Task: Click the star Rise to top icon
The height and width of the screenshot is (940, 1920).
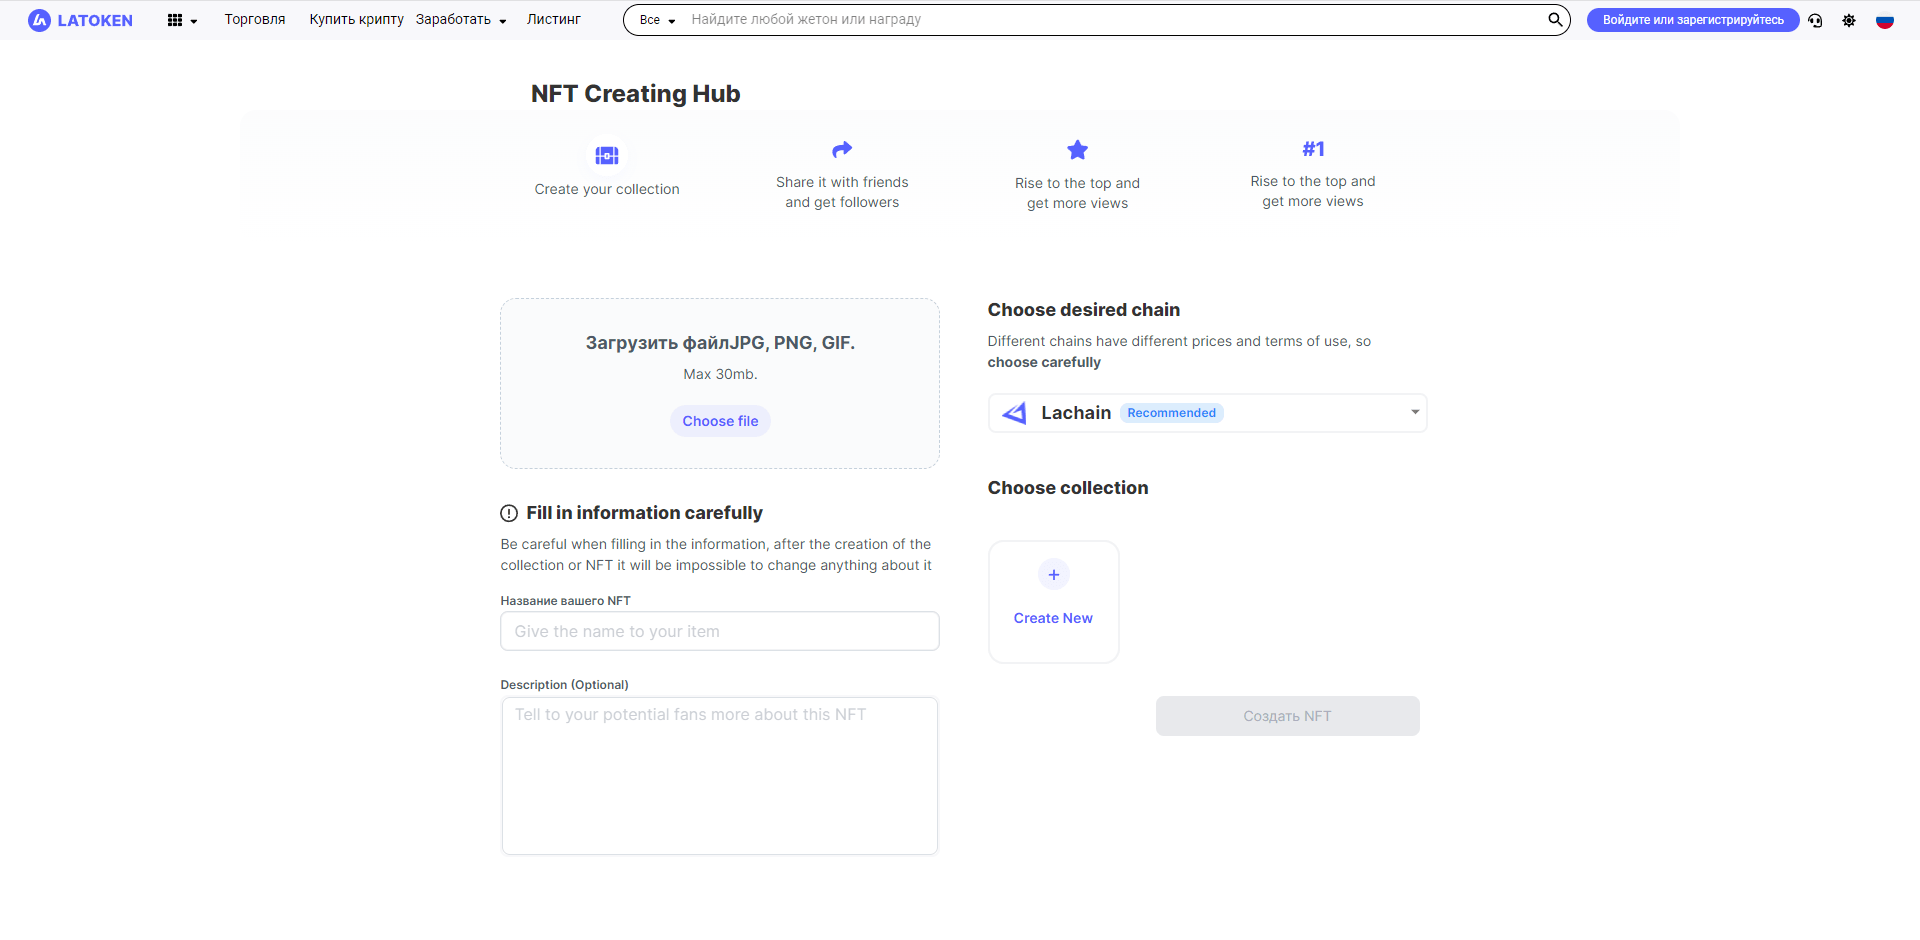Action: pyautogui.click(x=1077, y=150)
